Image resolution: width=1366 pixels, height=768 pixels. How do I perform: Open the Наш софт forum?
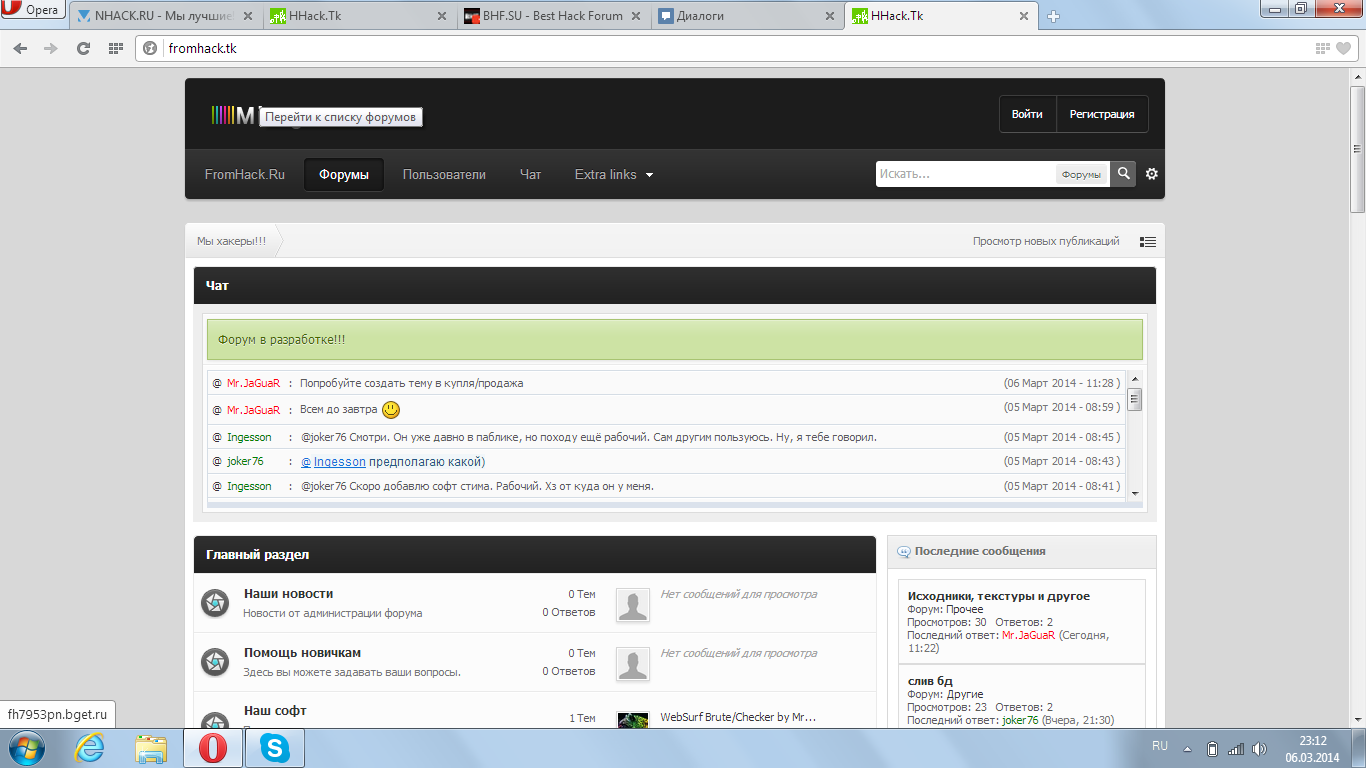pos(275,711)
